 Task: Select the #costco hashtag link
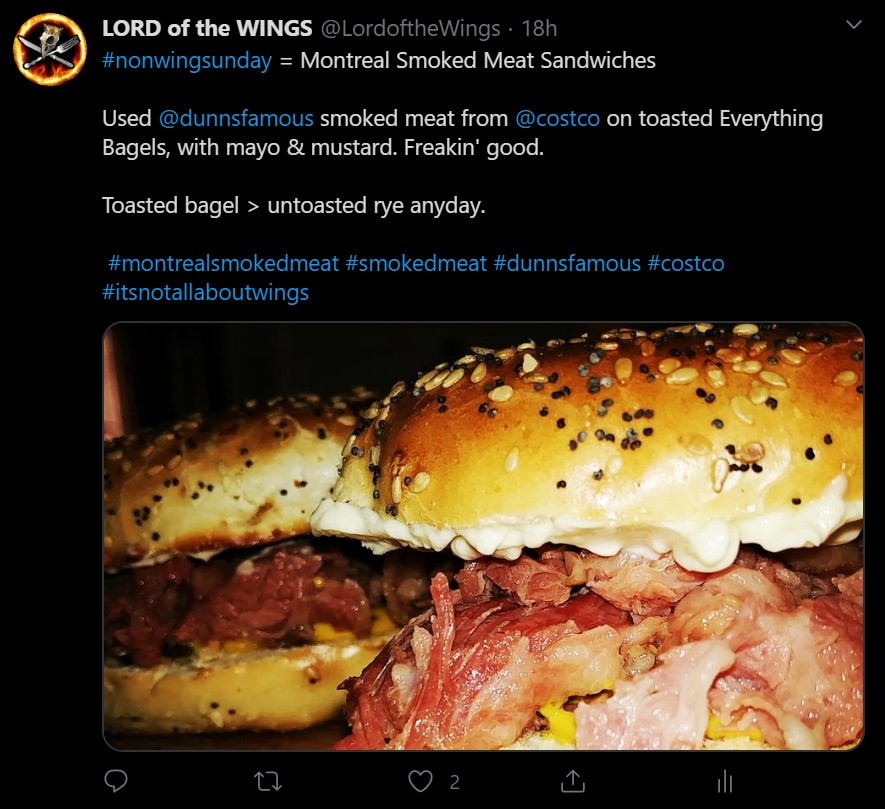pyautogui.click(x=686, y=263)
